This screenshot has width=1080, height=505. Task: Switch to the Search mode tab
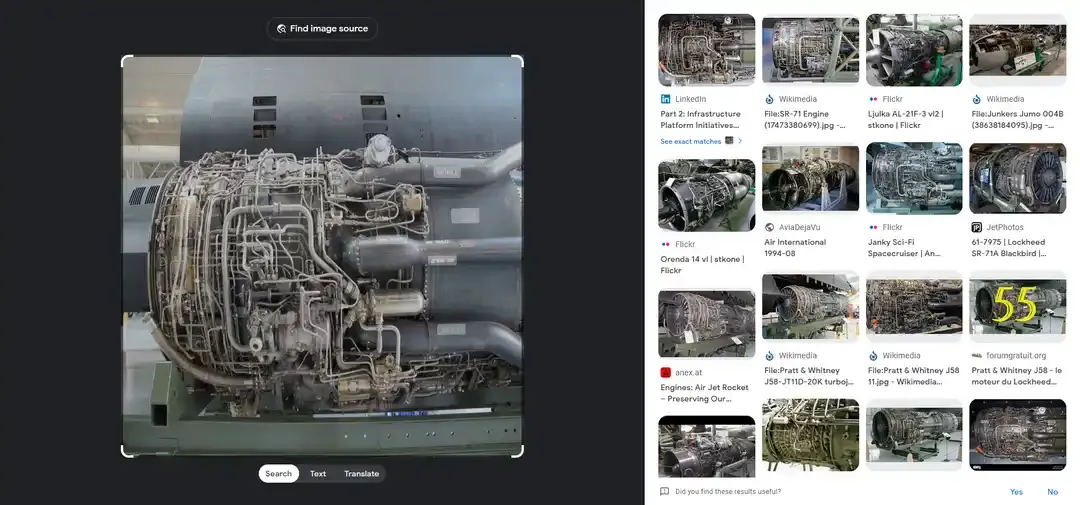[x=279, y=474]
